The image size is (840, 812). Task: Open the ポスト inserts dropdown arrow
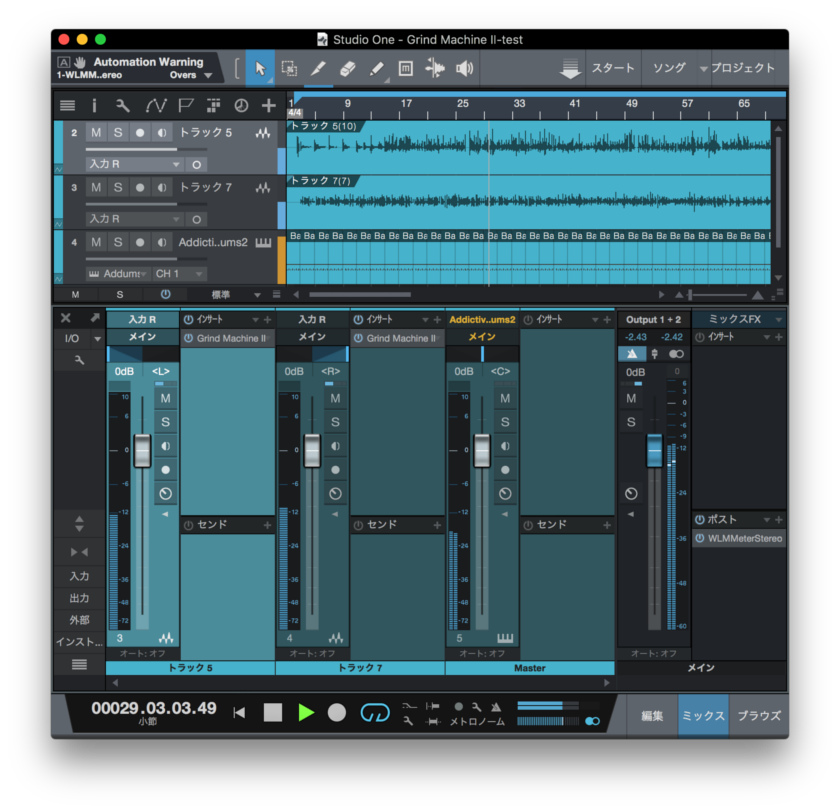[x=767, y=520]
